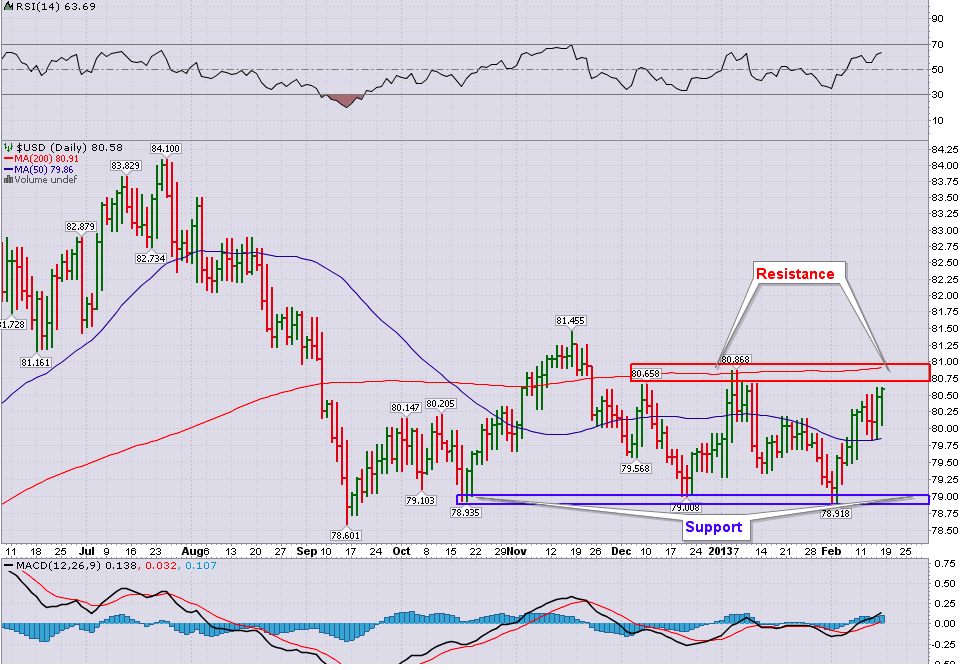Screen dimensions: 966x670
Task: Click the Aug label on date axis
Action: tap(195, 551)
